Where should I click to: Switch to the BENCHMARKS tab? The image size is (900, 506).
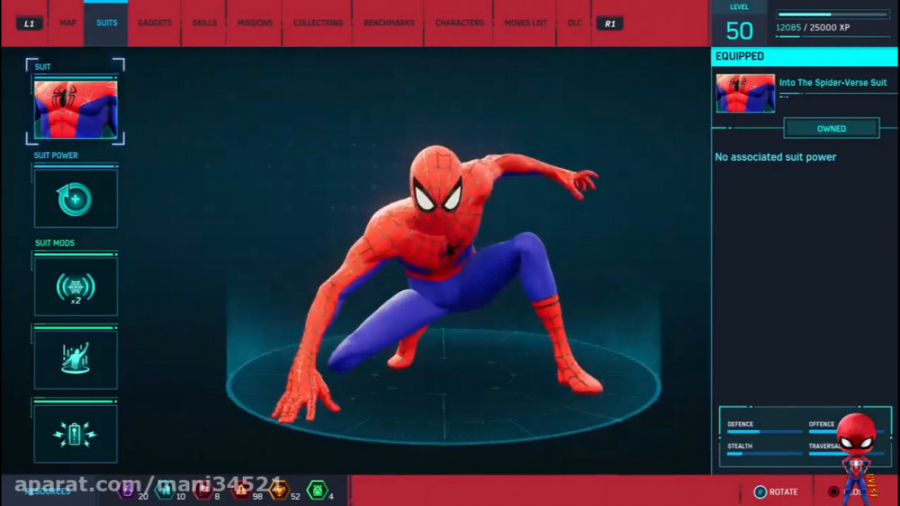tap(389, 23)
